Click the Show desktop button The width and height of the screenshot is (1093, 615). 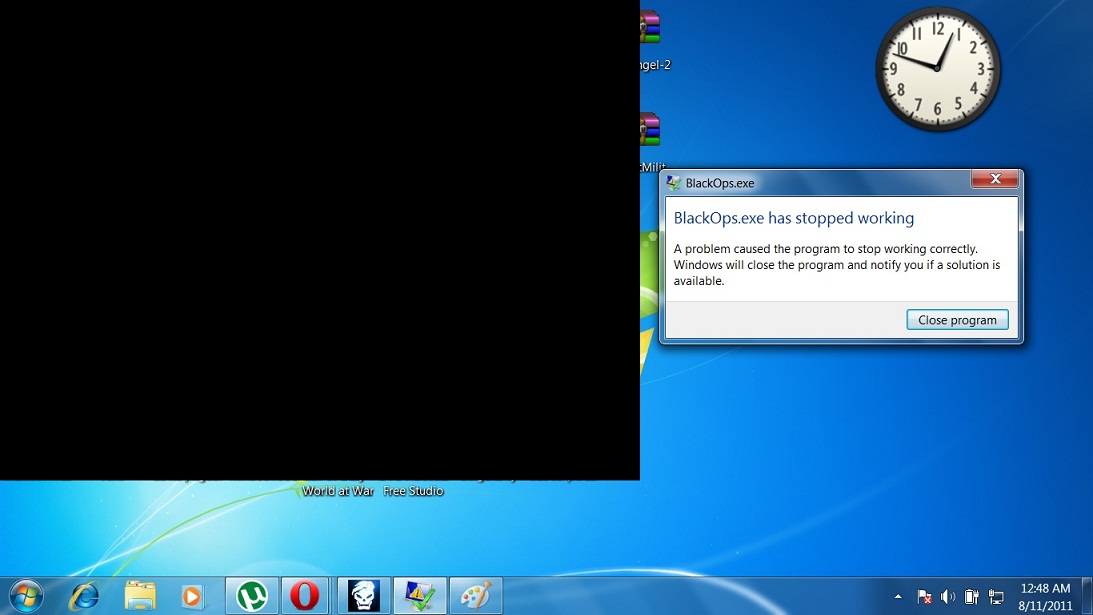(x=1087, y=596)
